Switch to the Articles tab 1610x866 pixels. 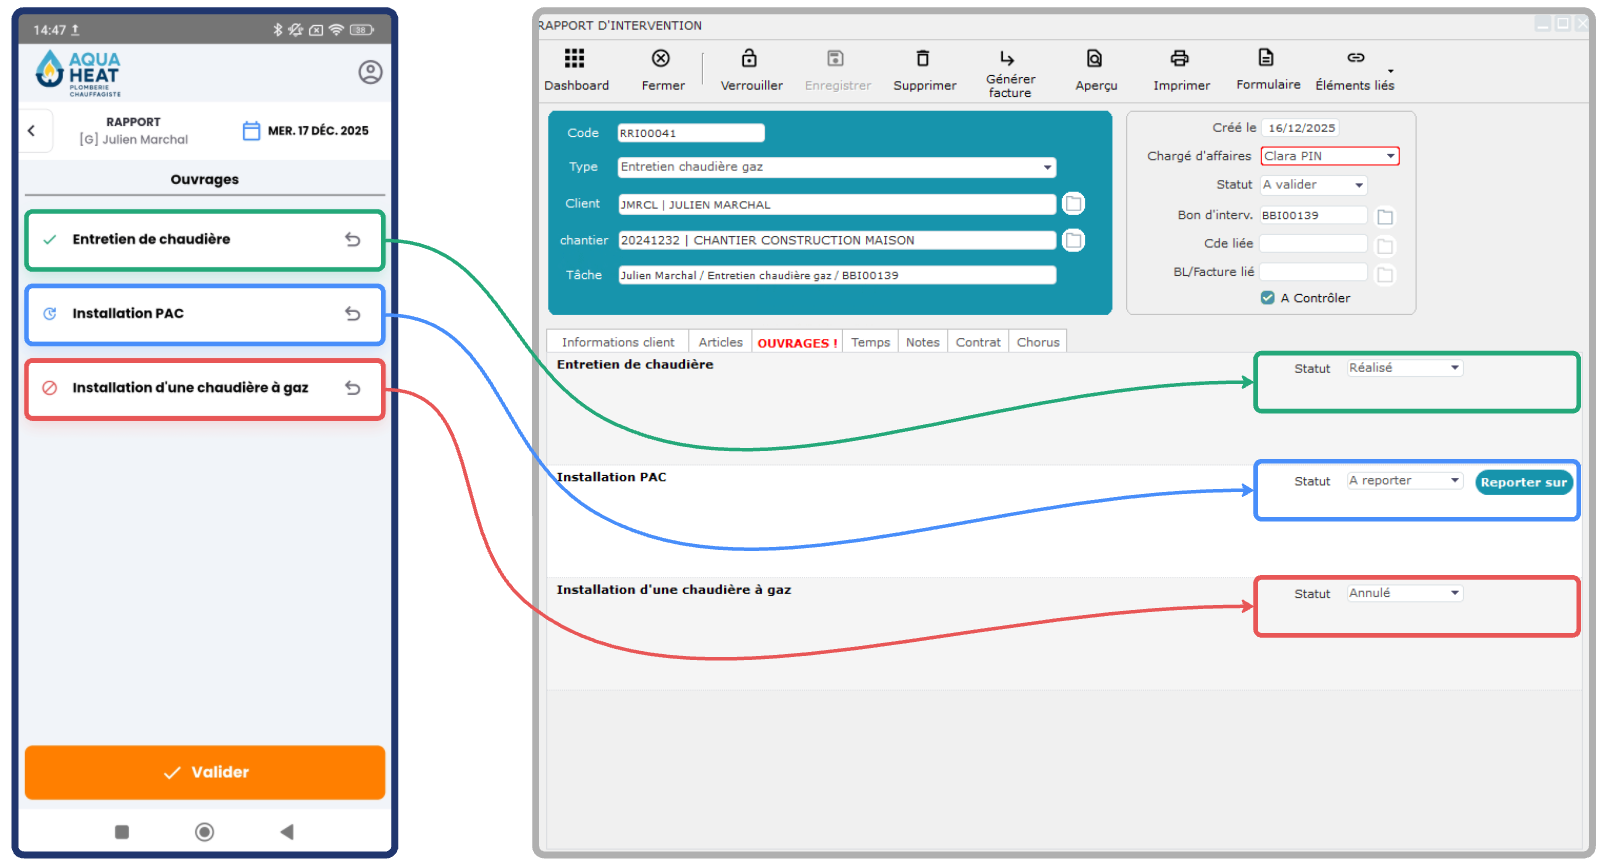pos(720,342)
